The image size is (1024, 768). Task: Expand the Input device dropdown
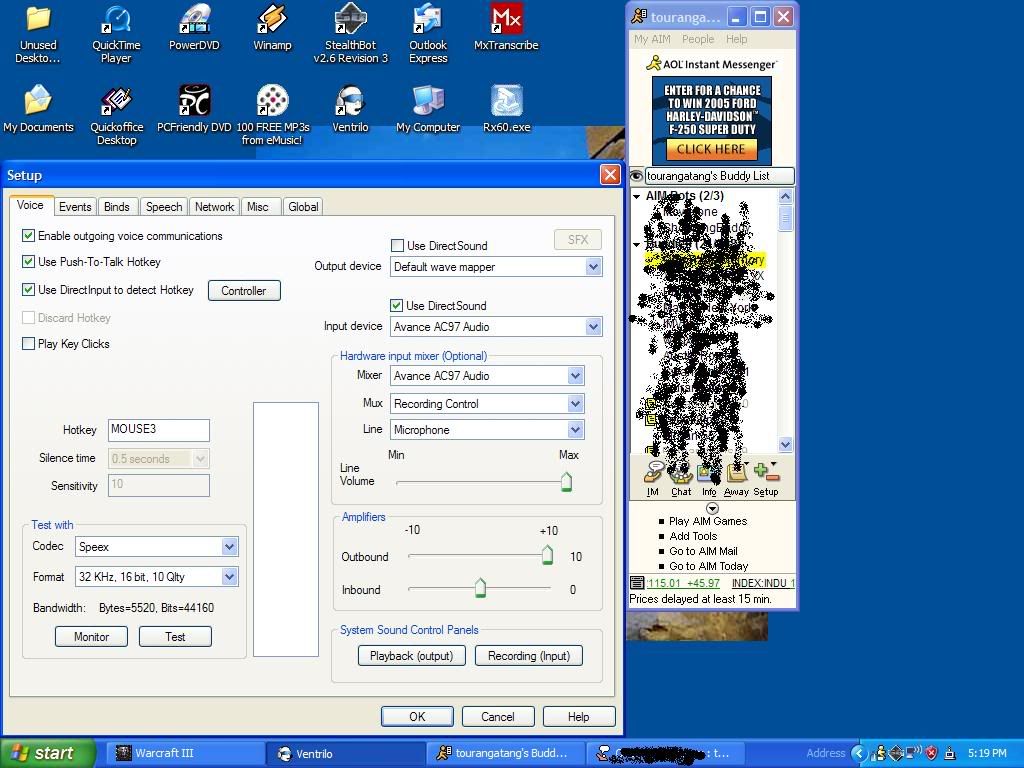click(593, 327)
